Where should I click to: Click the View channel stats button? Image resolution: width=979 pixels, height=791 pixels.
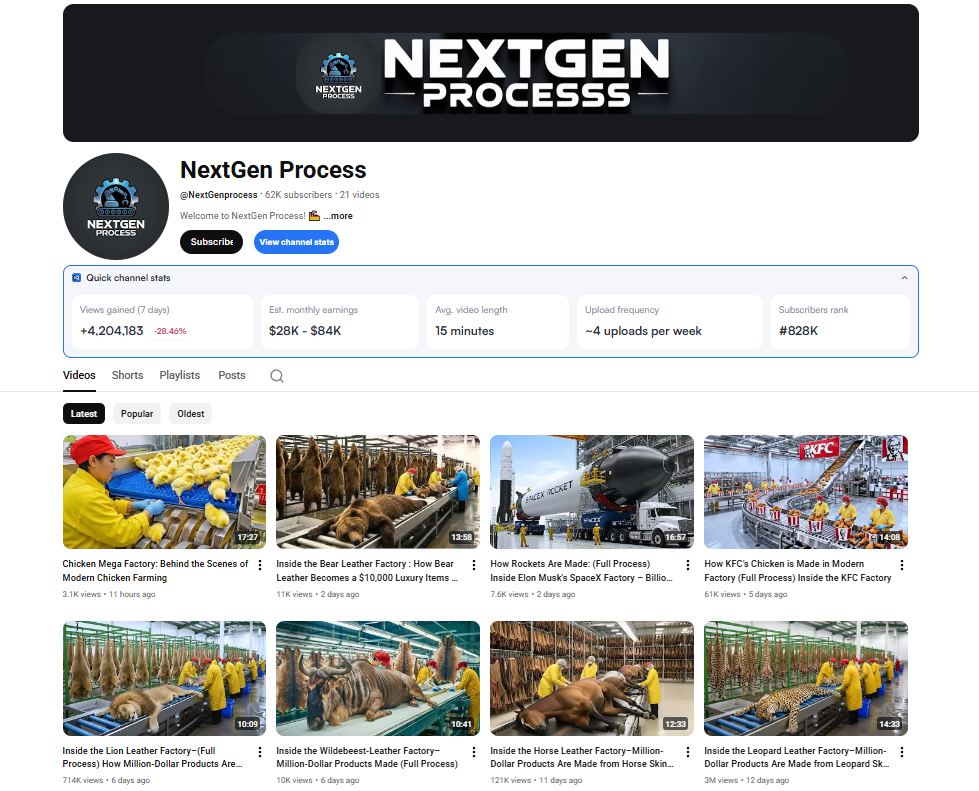click(x=297, y=242)
